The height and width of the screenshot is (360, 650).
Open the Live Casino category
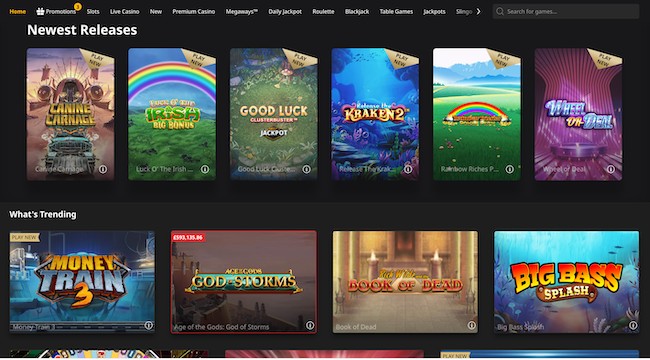click(x=125, y=12)
